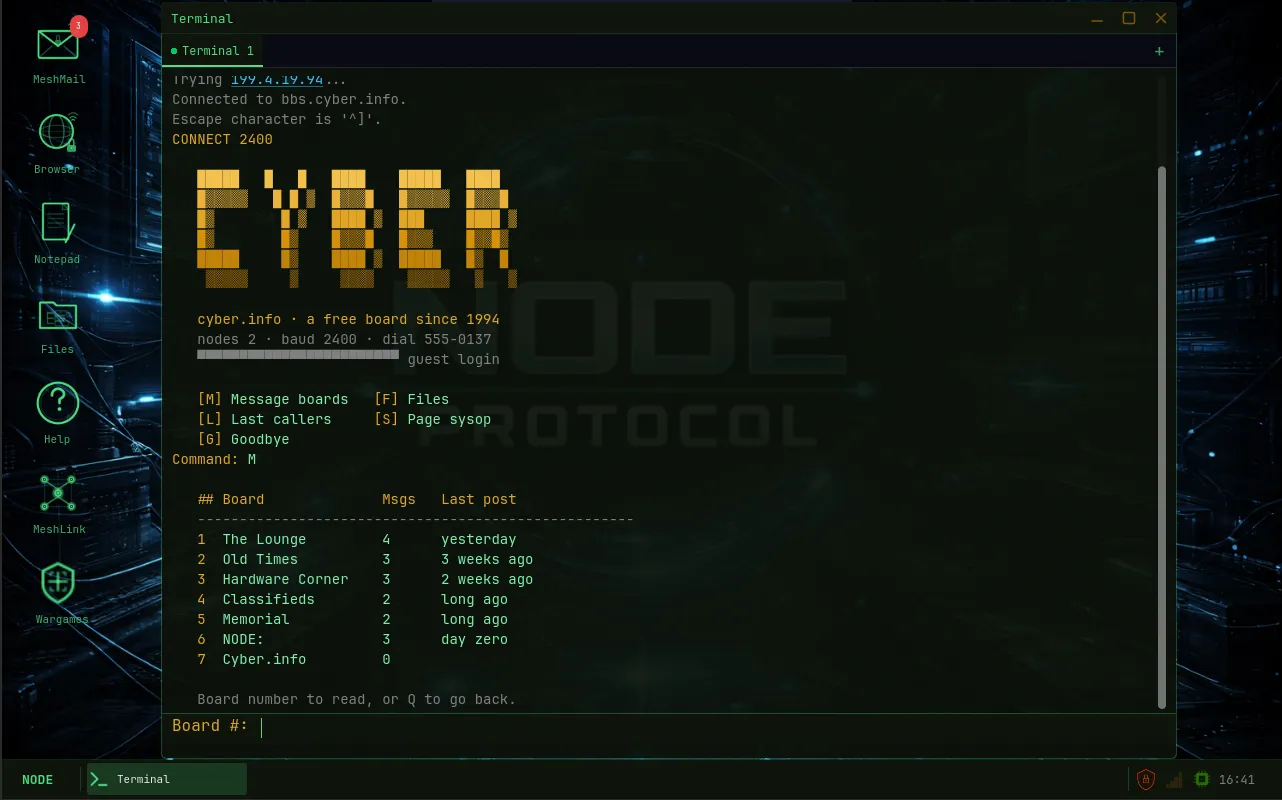Select the Cyber.info board row
Screen dimensions: 1282x800
click(x=294, y=659)
